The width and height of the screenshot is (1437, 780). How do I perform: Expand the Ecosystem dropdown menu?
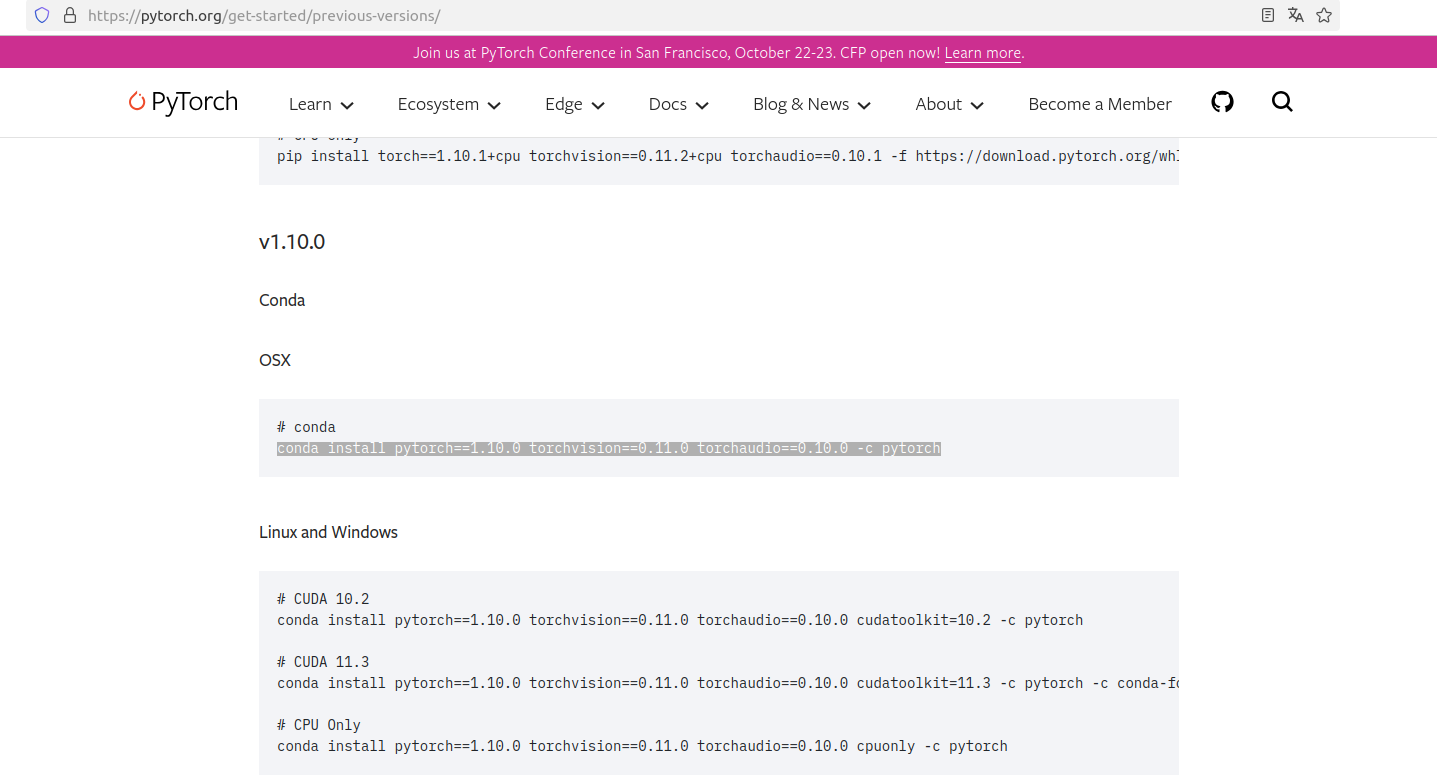449,104
